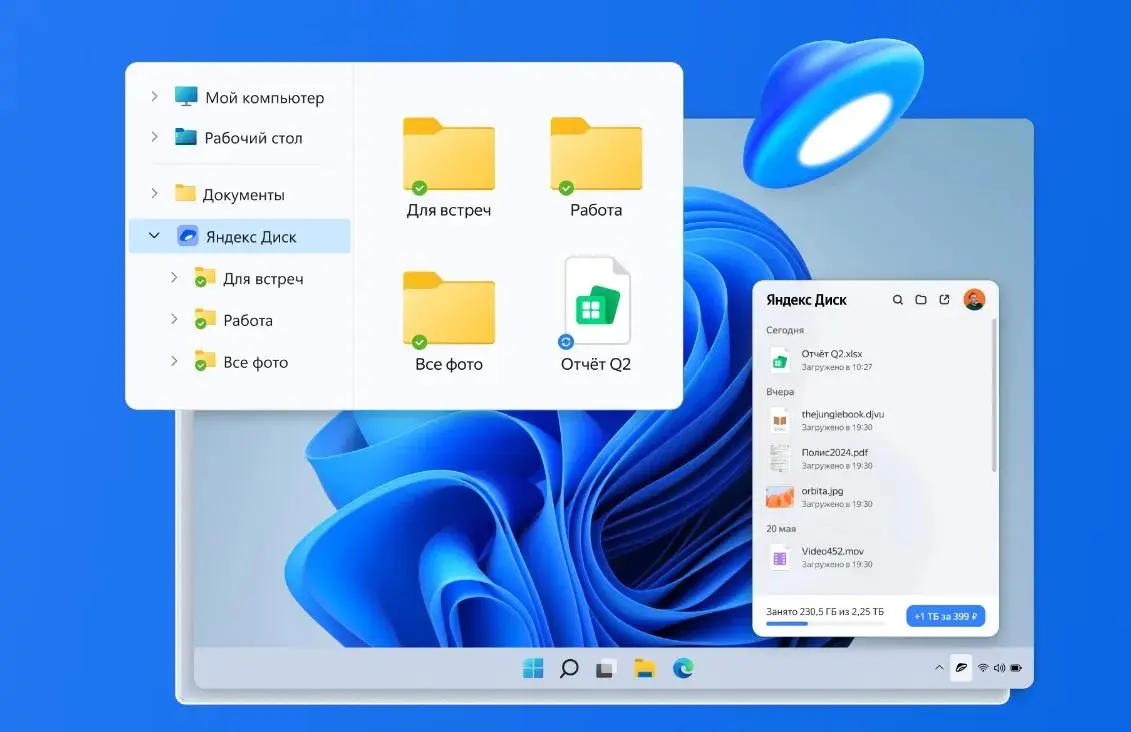Image resolution: width=1131 pixels, height=732 pixels.
Task: Click the Вчера section heading
Action: [x=780, y=392]
